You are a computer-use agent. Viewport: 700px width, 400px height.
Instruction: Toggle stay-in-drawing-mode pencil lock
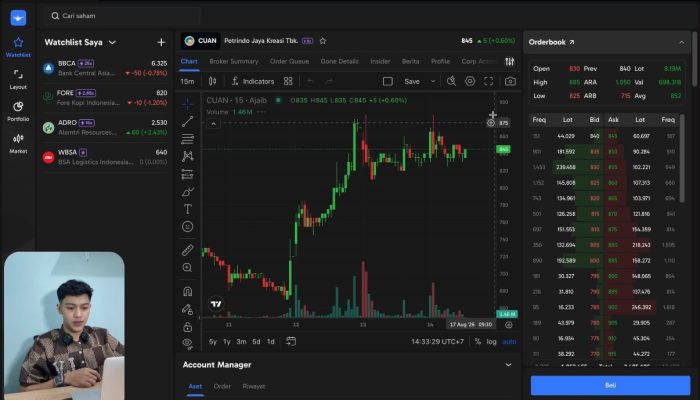point(188,309)
